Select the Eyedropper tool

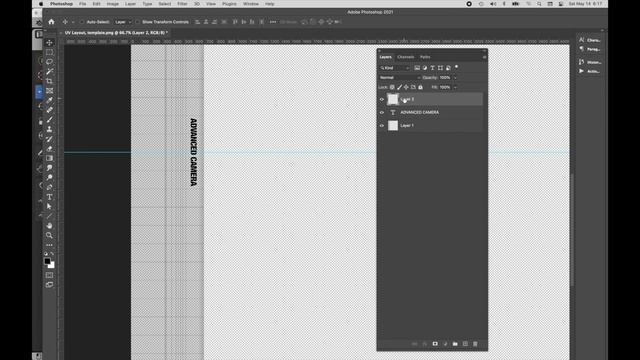coord(49,100)
